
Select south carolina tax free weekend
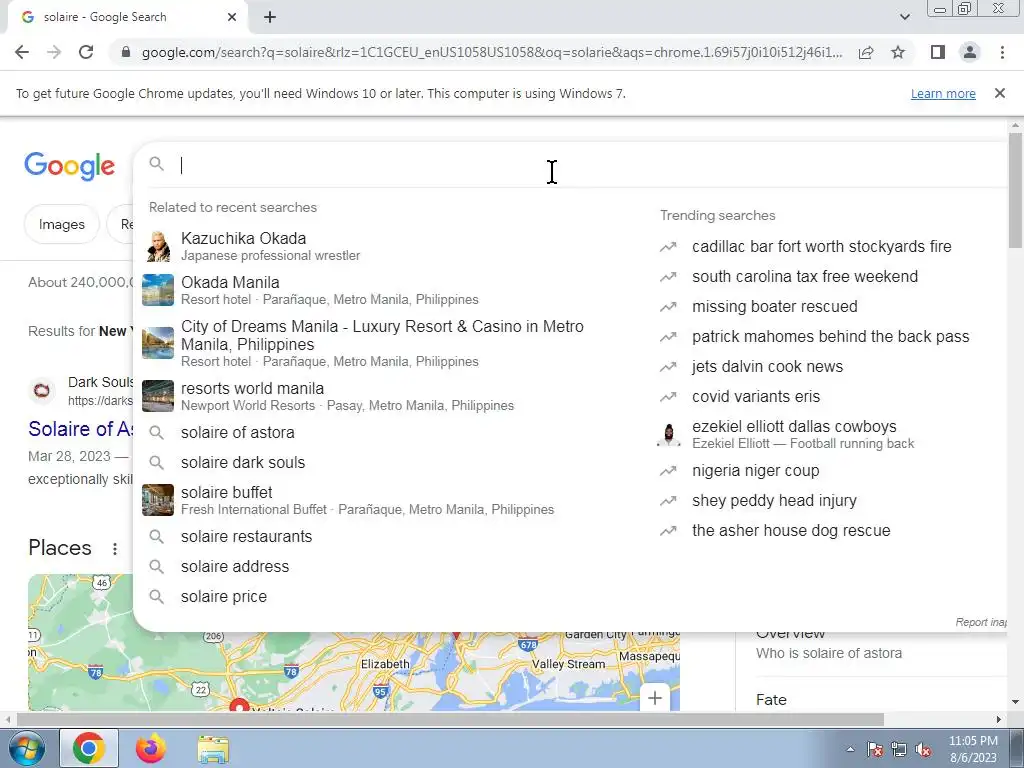[805, 276]
